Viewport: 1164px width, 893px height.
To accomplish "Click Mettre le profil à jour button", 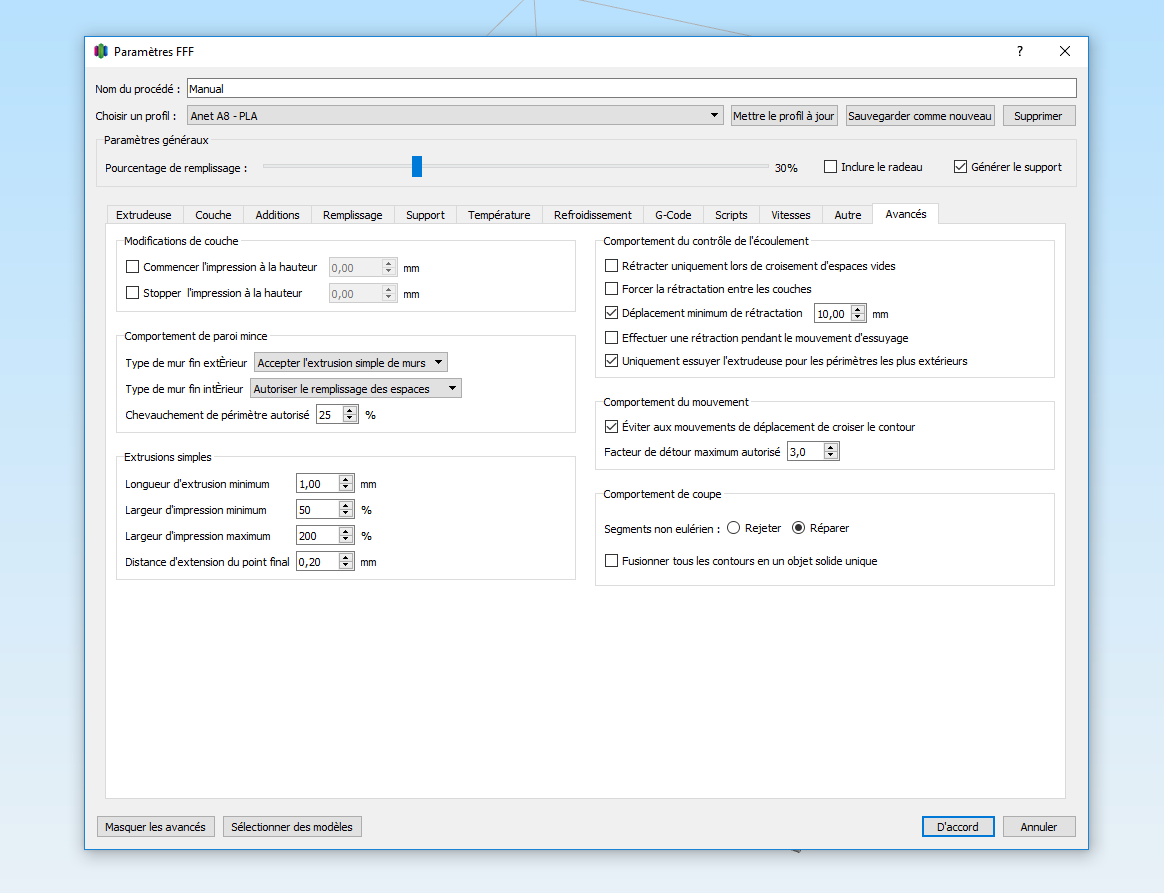I will pos(784,116).
